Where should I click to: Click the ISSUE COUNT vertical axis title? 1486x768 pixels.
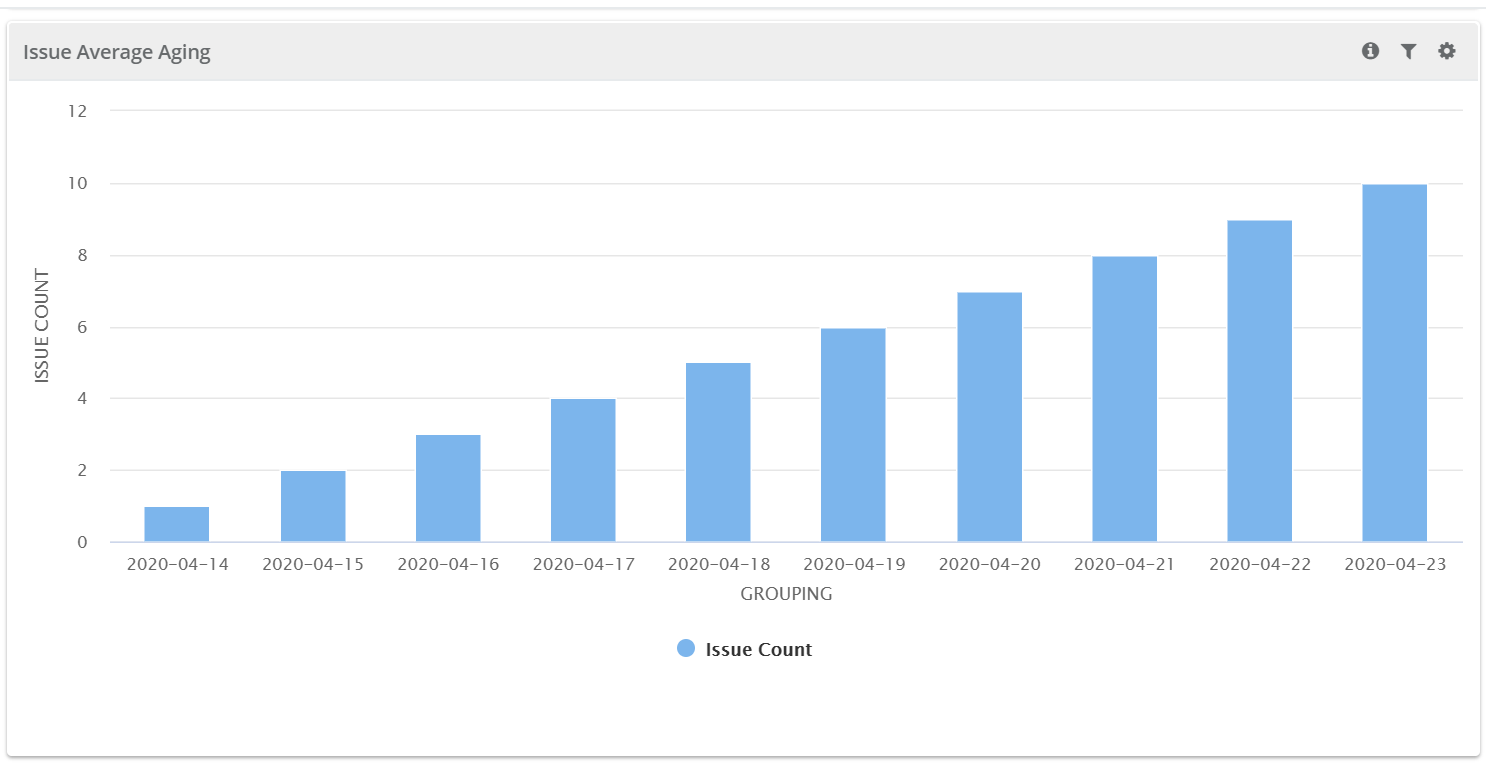tap(42, 326)
